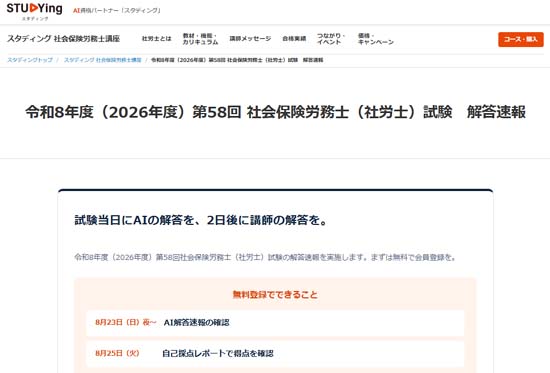Go to スタディング 社会保険労務士講座 breadcrumb
The height and width of the screenshot is (373, 550).
click(102, 60)
